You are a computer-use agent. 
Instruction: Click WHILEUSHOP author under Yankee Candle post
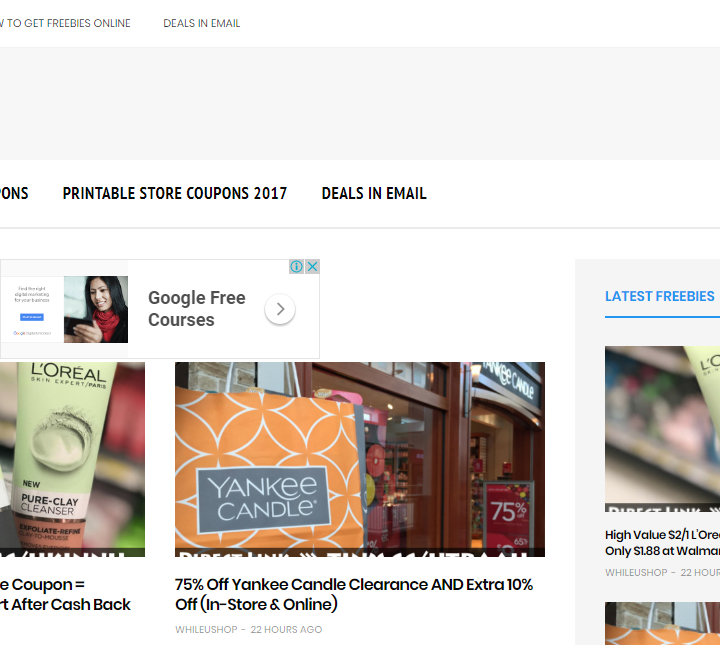click(x=205, y=630)
